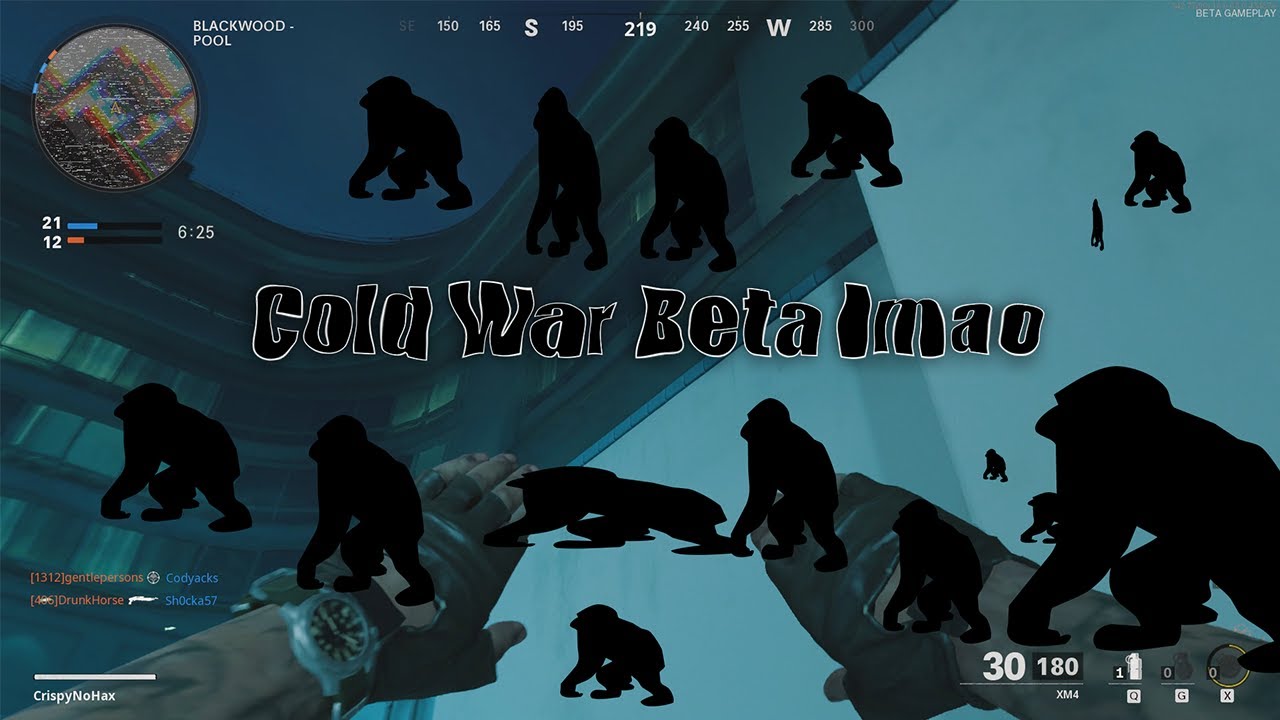Click compass value 285
This screenshot has height=720, width=1280.
[820, 26]
